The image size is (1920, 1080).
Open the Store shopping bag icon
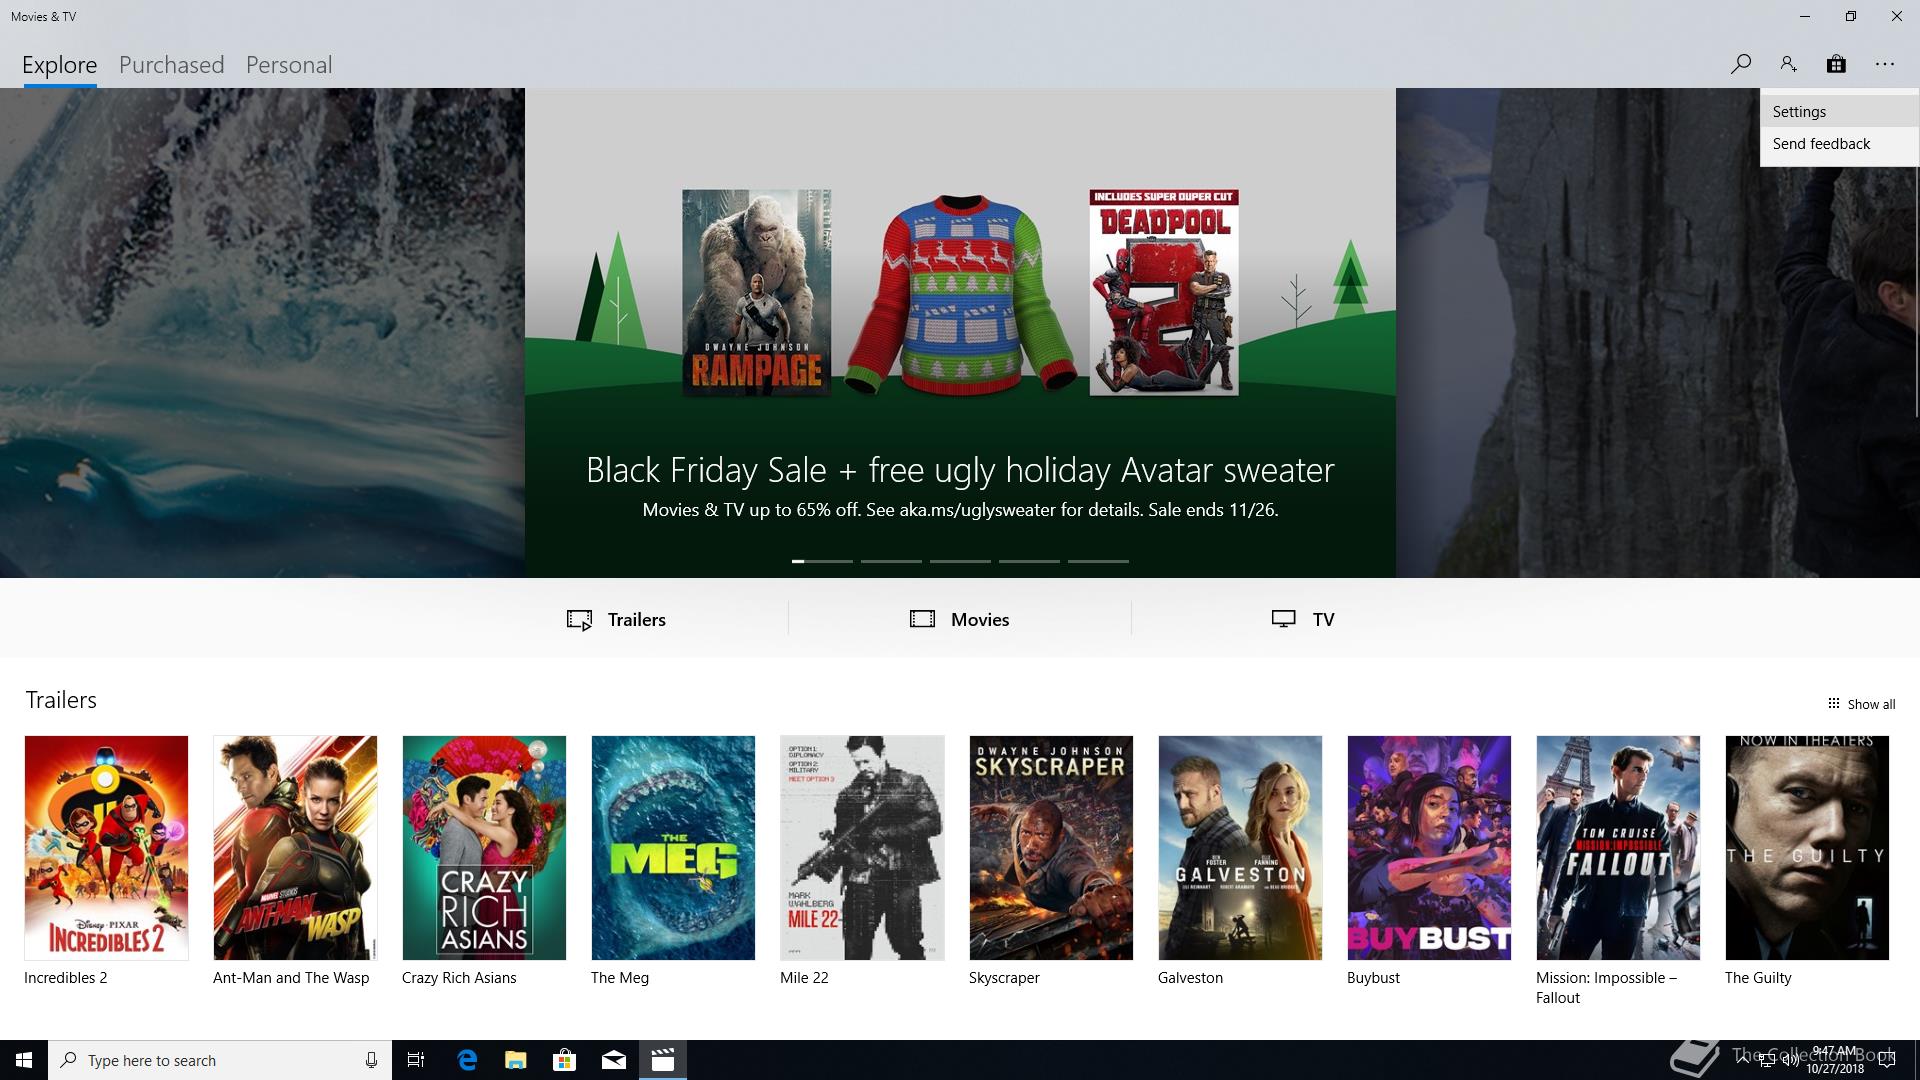1836,64
